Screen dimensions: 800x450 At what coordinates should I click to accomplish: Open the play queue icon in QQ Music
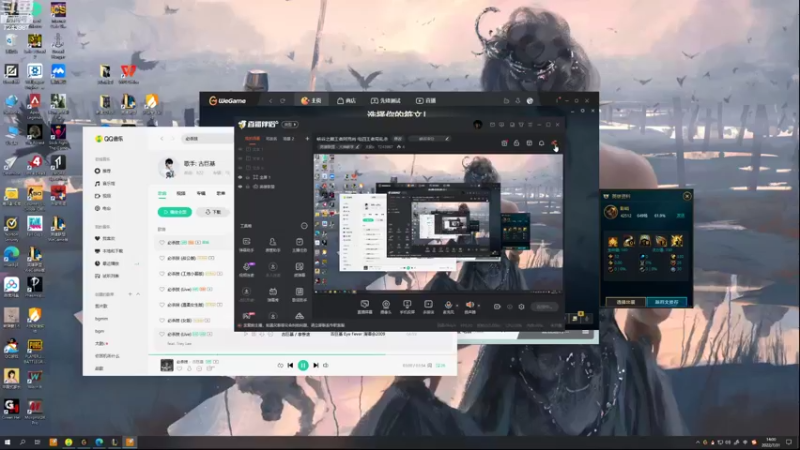(x=441, y=365)
